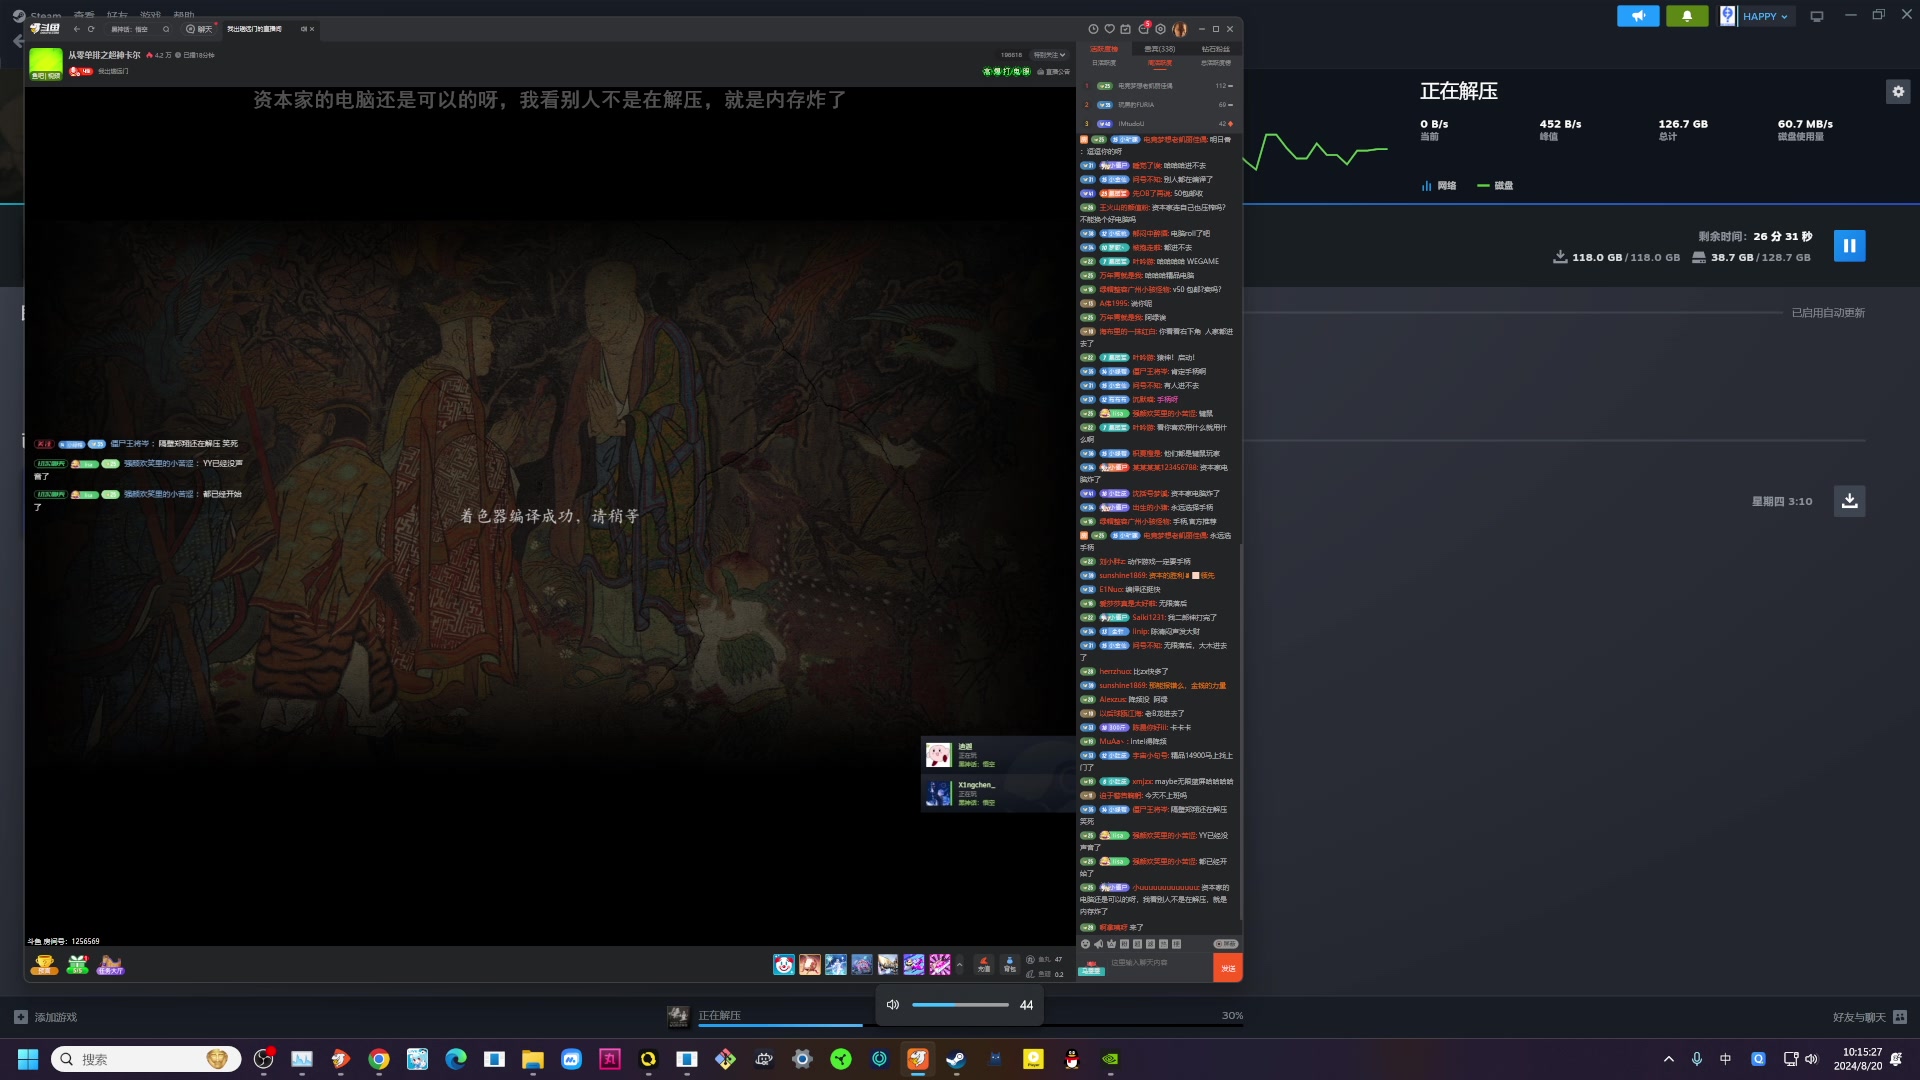Expand the gift list chevron

[x=960, y=965]
